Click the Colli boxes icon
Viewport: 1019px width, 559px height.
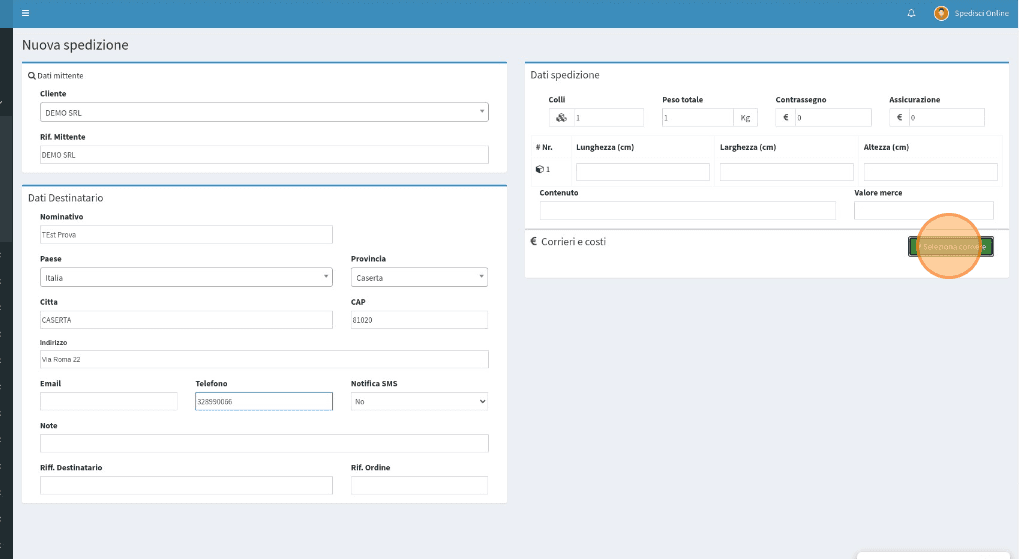click(561, 118)
